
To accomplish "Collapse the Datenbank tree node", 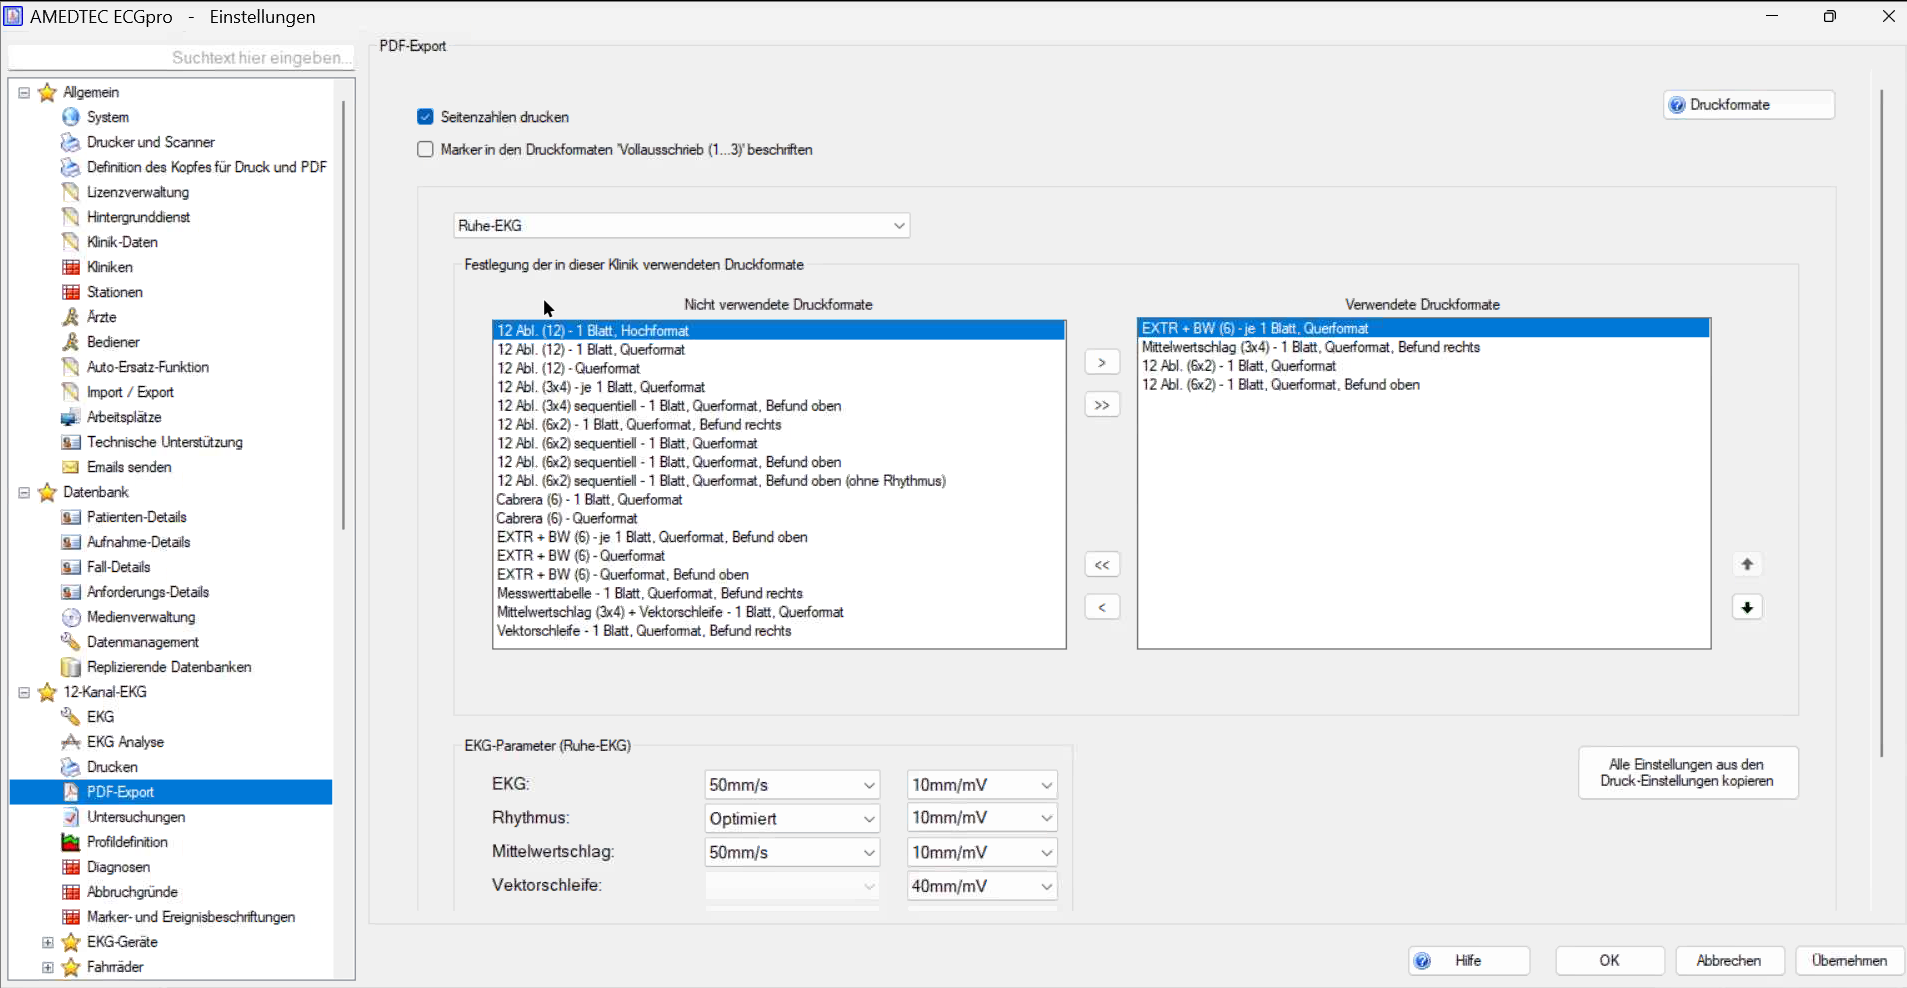I will (24, 492).
